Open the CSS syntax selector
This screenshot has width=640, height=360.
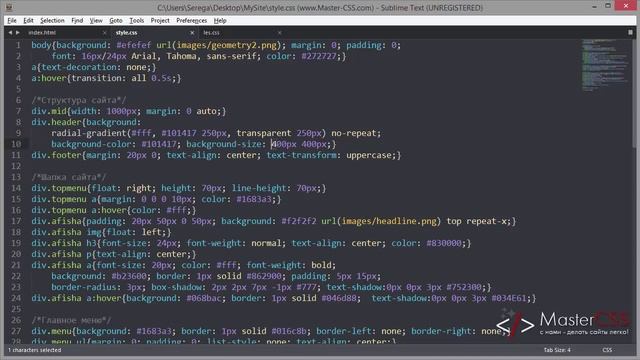pos(607,350)
